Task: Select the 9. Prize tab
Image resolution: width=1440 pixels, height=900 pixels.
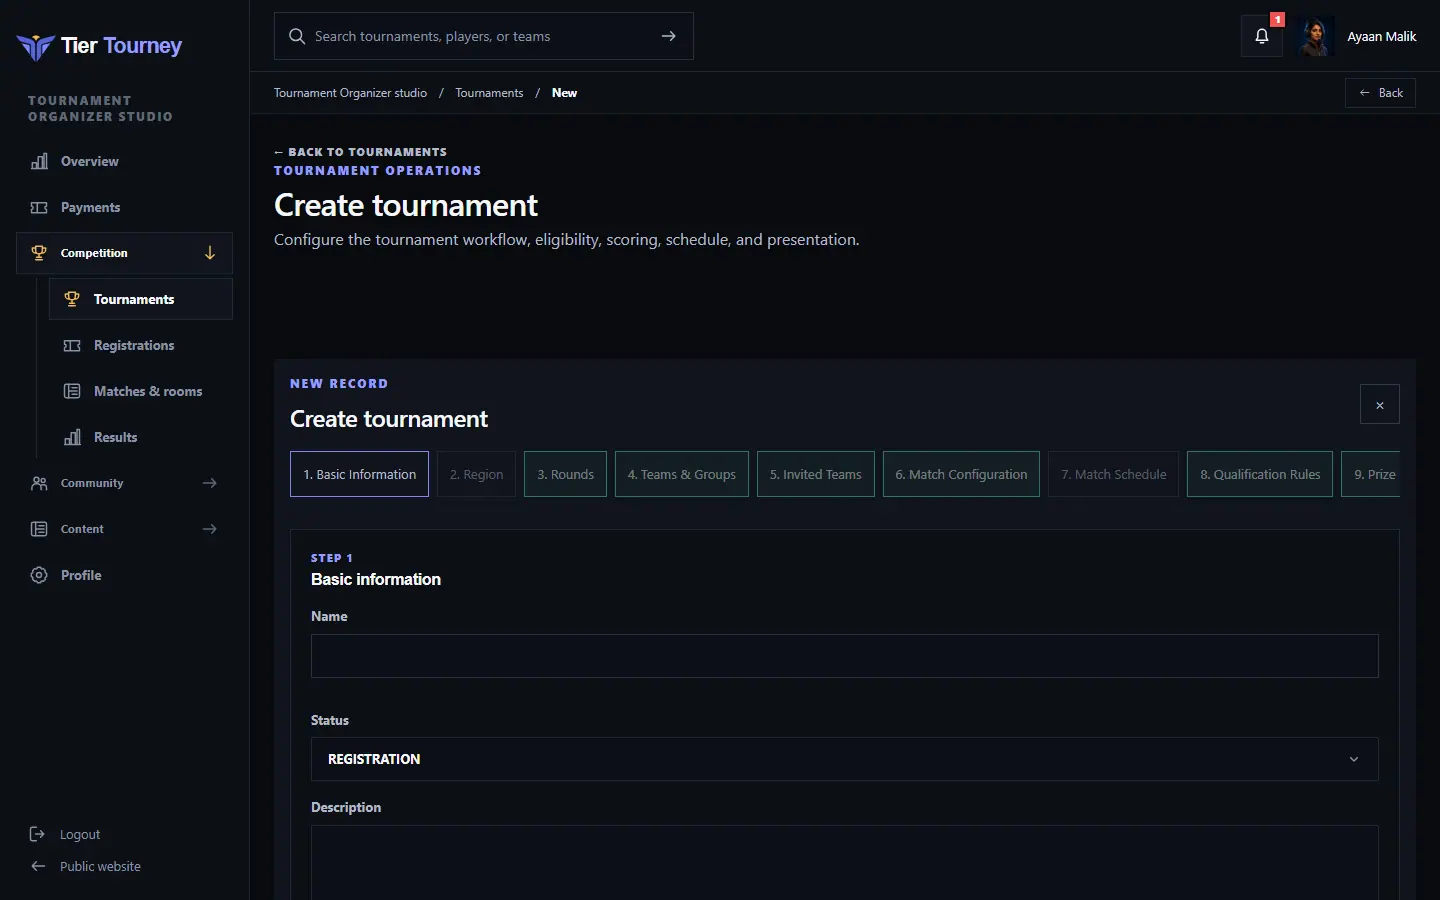Action: pyautogui.click(x=1371, y=474)
